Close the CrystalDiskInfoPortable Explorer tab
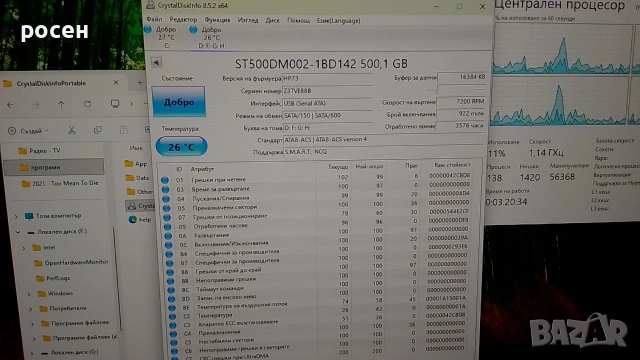The image size is (640, 360). [116, 82]
